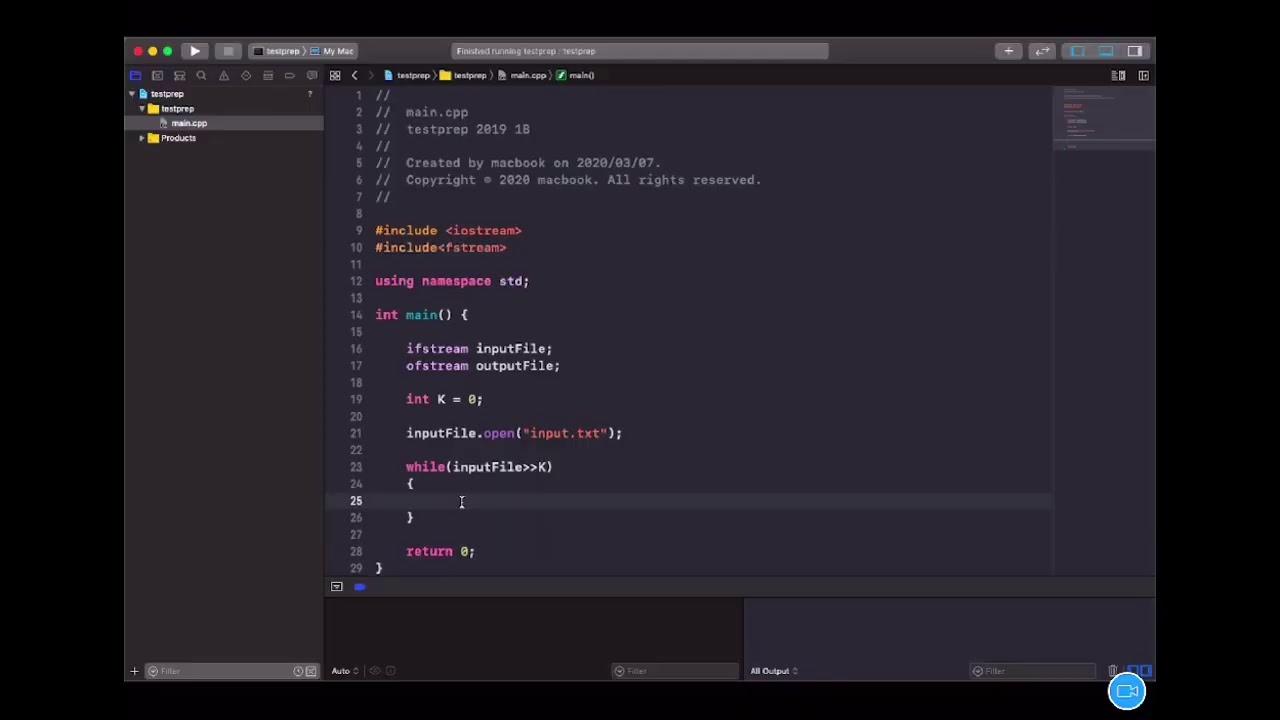Show only recently modified files
Image resolution: width=1280 pixels, height=720 pixels.
pyautogui.click(x=298, y=671)
